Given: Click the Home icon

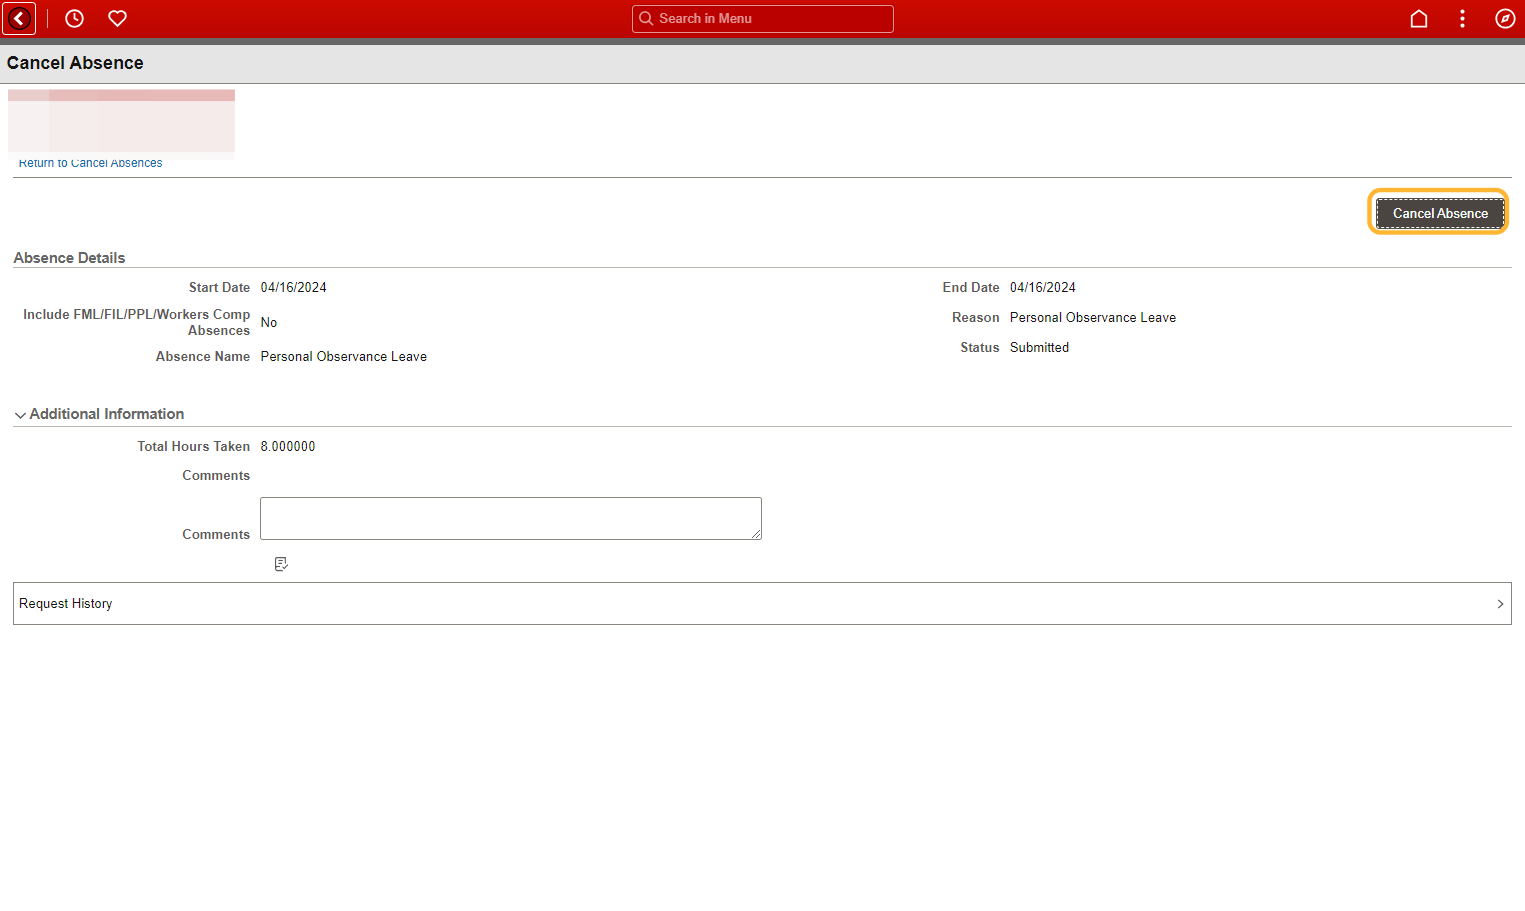Looking at the screenshot, I should coord(1418,18).
